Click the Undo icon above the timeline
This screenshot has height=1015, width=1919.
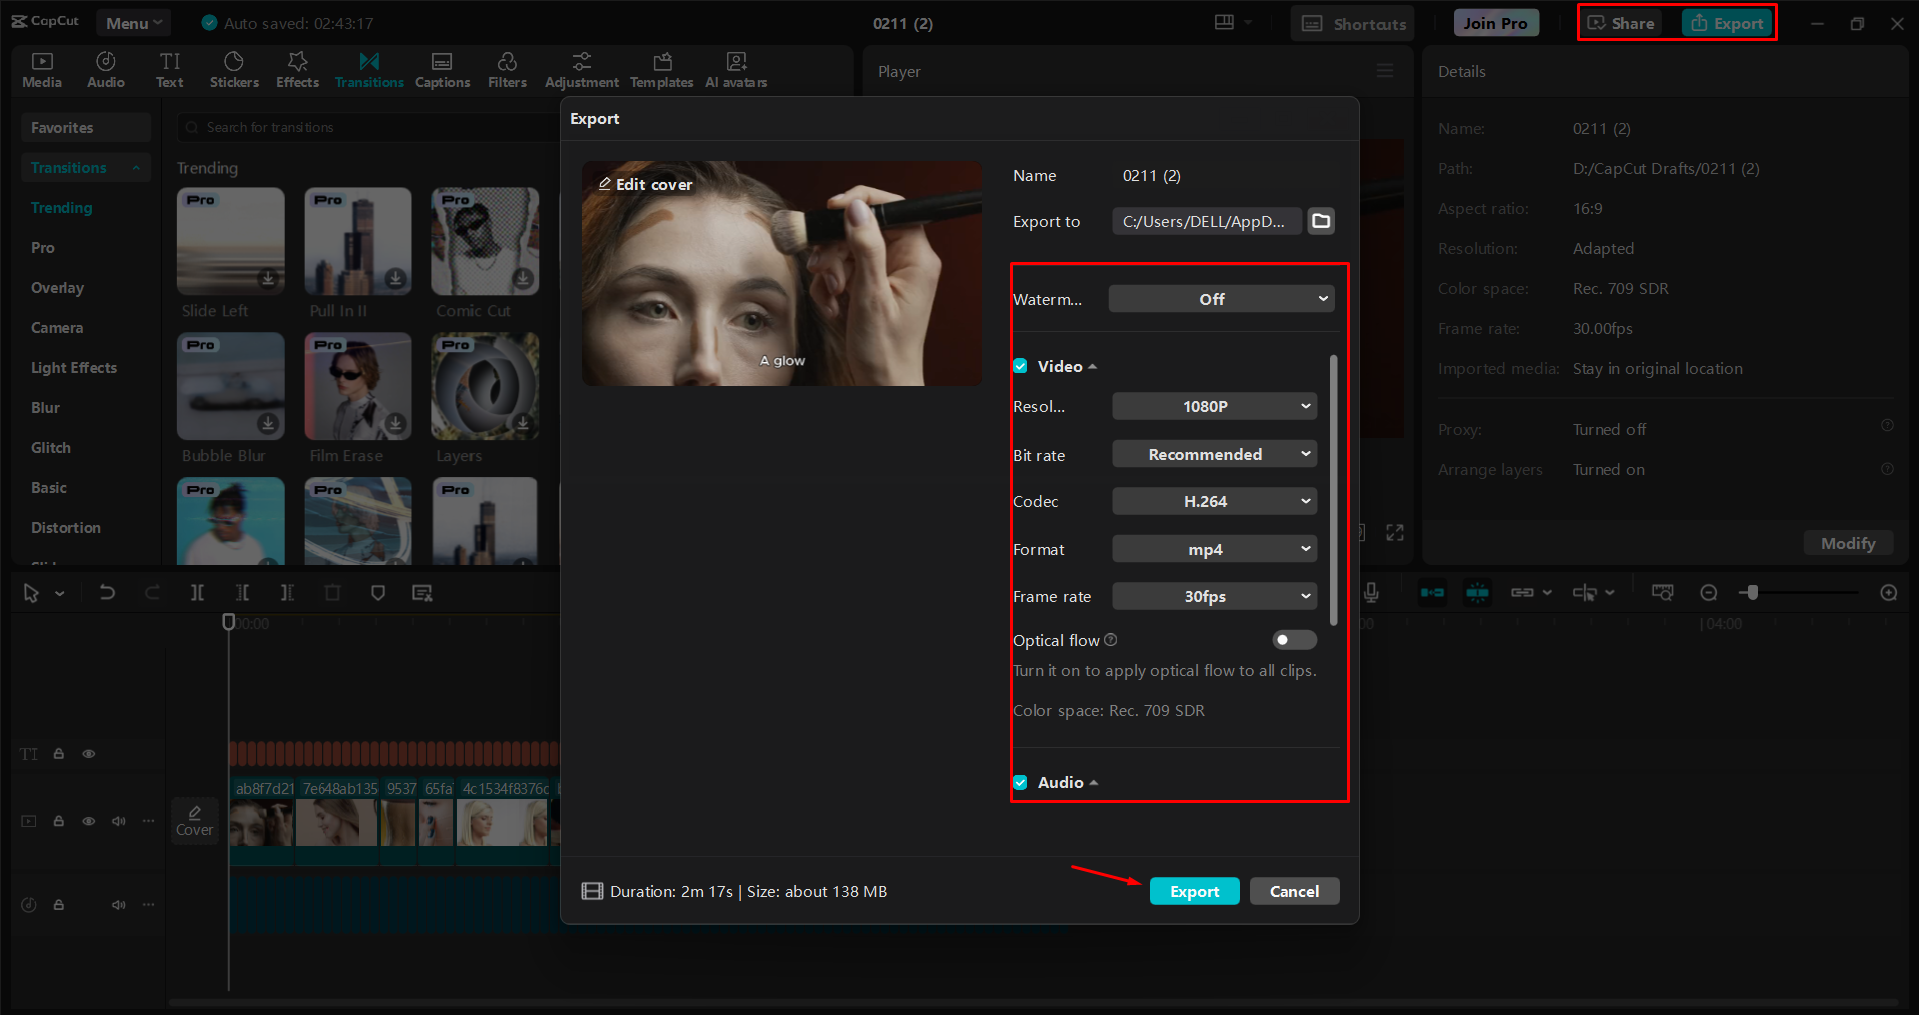107,592
